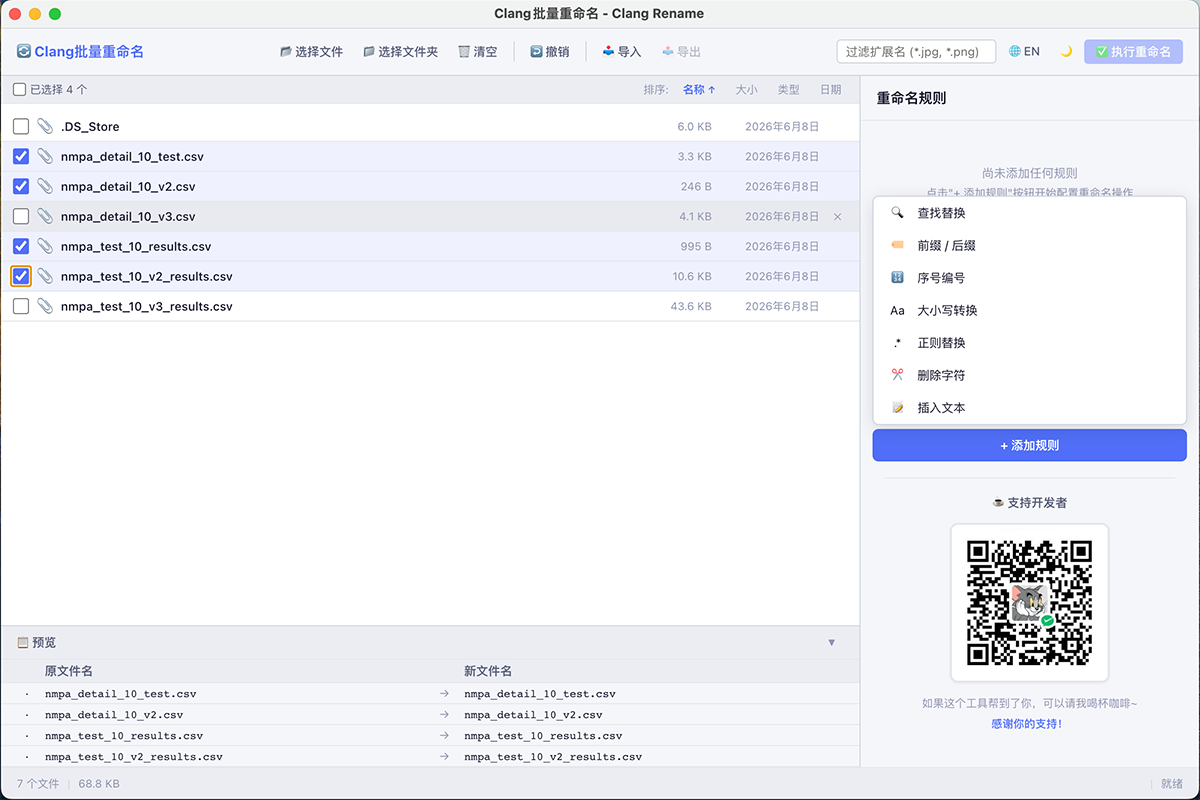1200x800 pixels.
Task: Check nmpa_detail_10_v3.csv checkbox
Action: click(21, 216)
